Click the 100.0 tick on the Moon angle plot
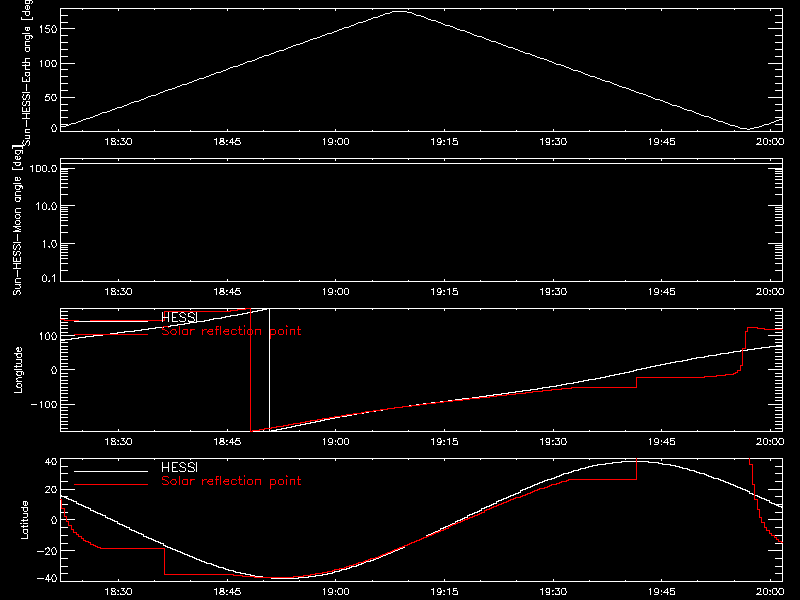The image size is (800, 600). pos(43,169)
